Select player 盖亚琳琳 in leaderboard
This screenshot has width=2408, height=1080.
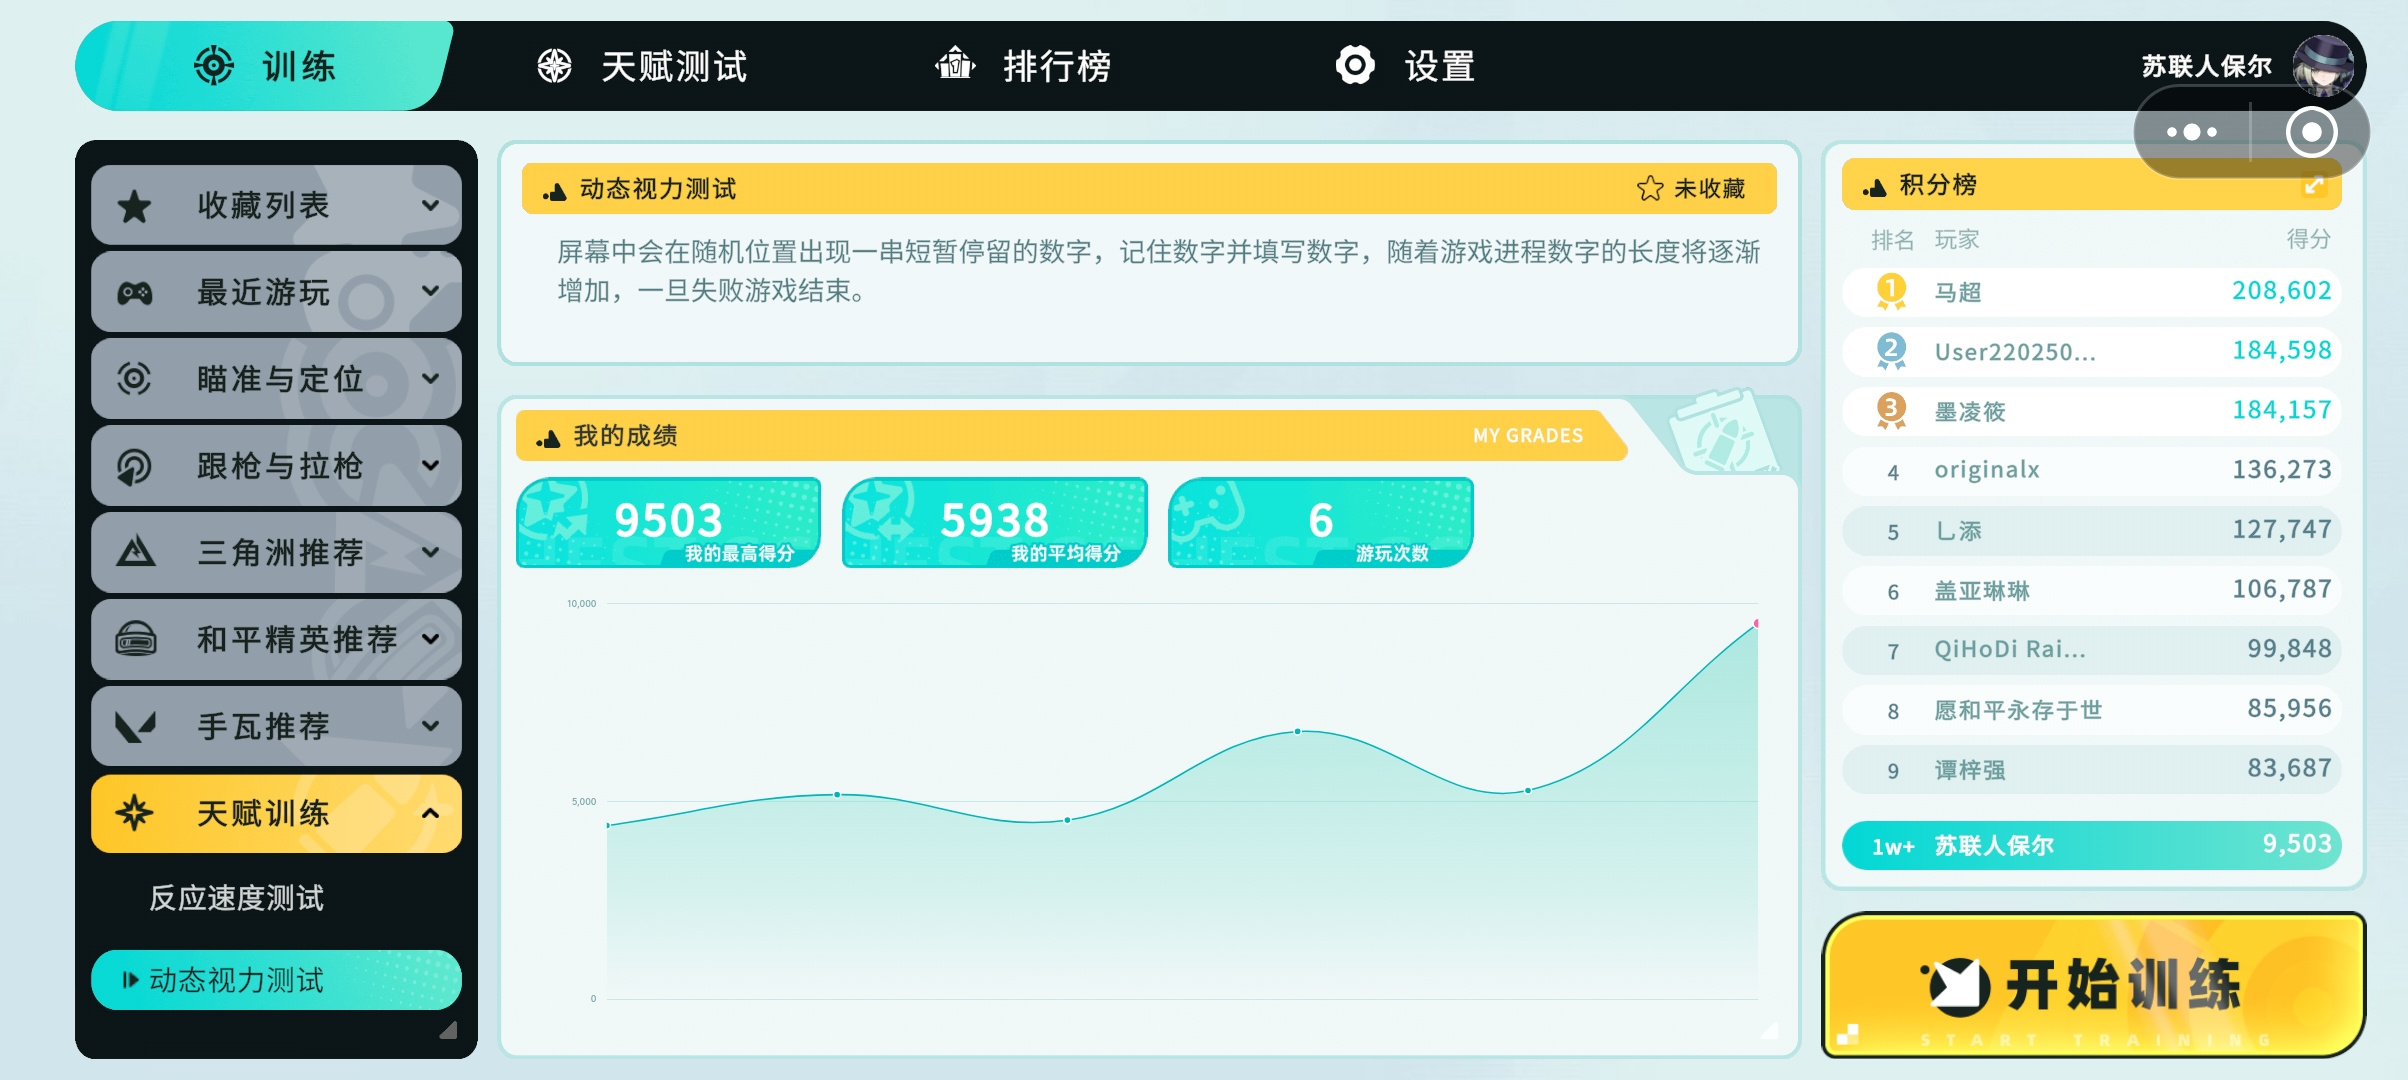pyautogui.click(x=2091, y=590)
